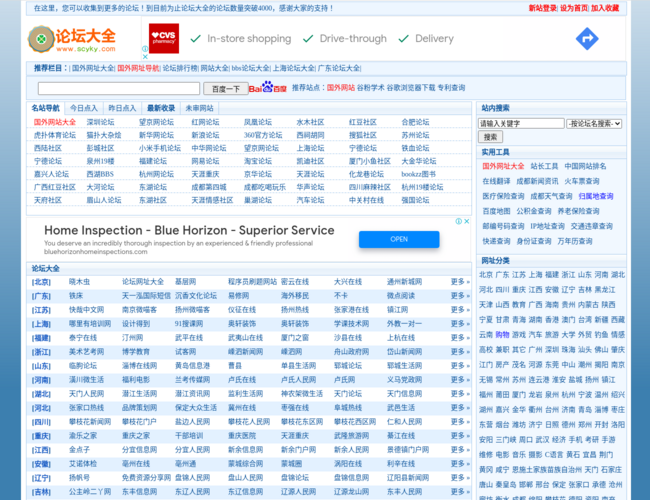Click the CVS pharmacy ad logo
Image resolution: width=650 pixels, height=500 pixels.
164,39
